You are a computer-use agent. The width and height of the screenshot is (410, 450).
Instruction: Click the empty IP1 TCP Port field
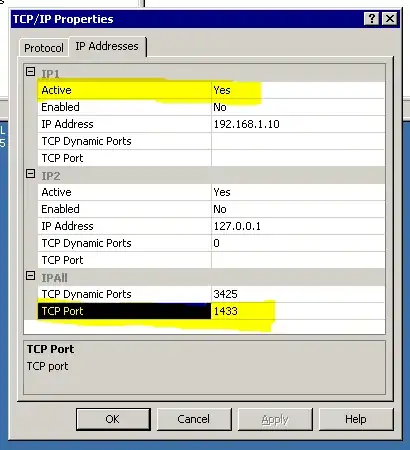click(x=298, y=158)
